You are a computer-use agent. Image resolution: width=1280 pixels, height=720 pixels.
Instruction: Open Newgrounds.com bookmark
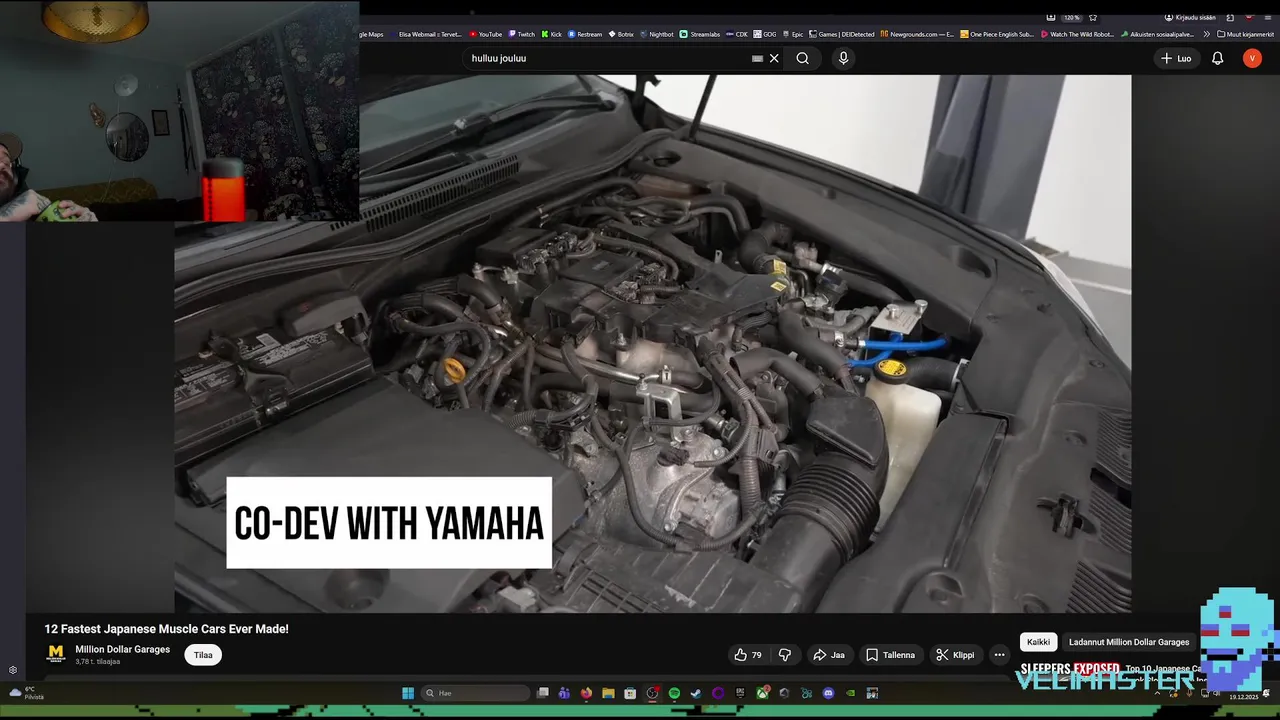pos(917,34)
